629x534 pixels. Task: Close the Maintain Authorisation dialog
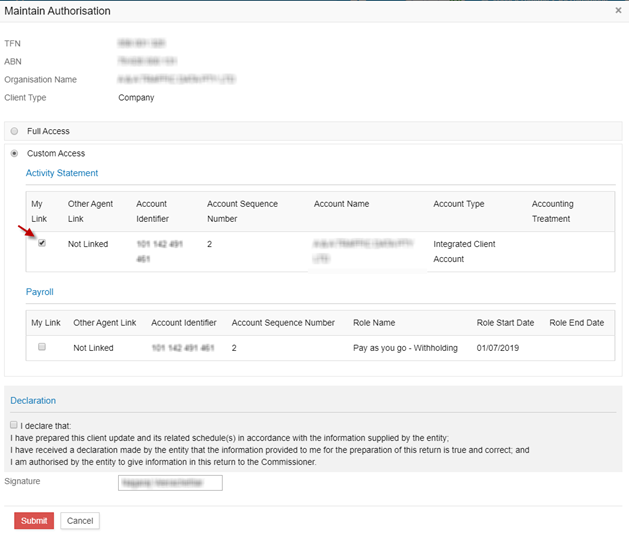coord(617,10)
